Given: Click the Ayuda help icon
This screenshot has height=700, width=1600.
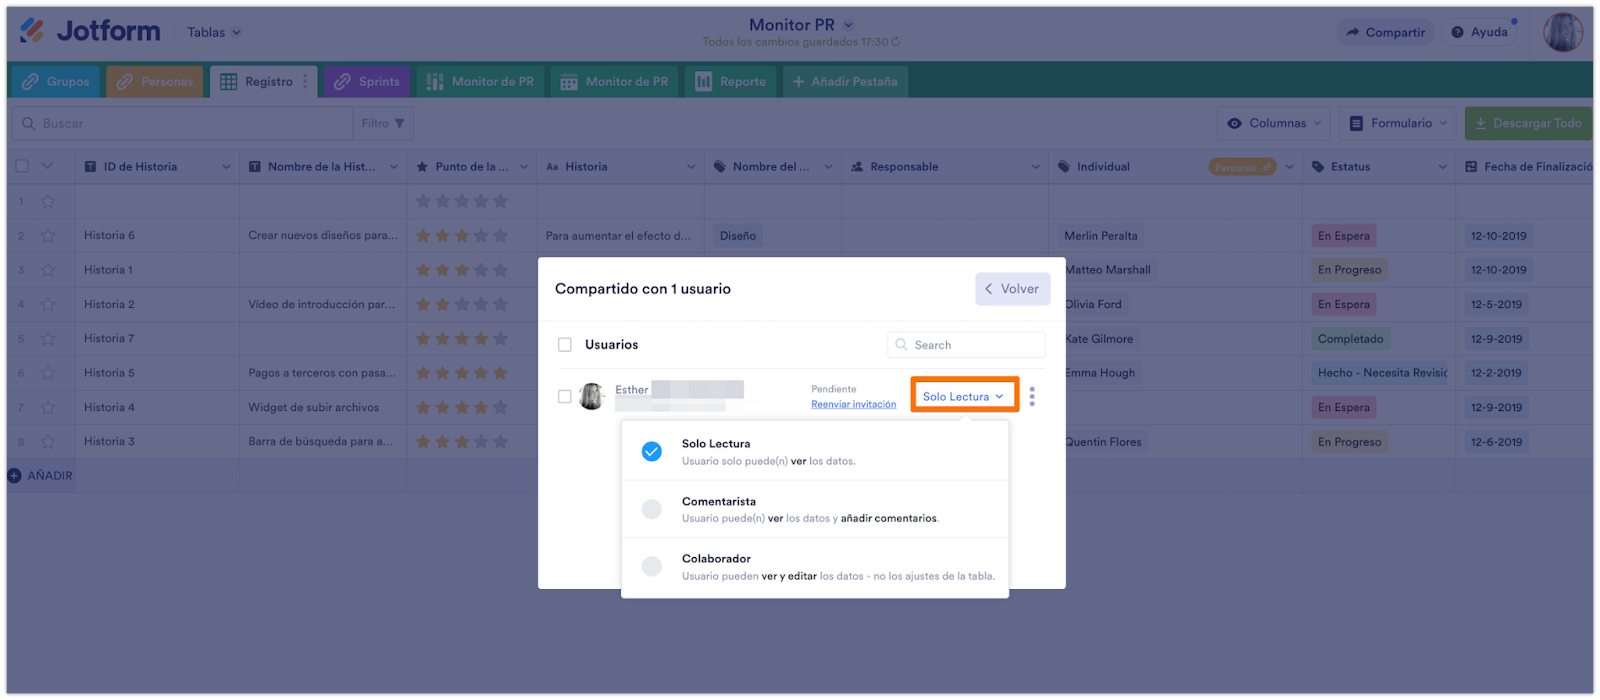Looking at the screenshot, I should [x=1457, y=32].
